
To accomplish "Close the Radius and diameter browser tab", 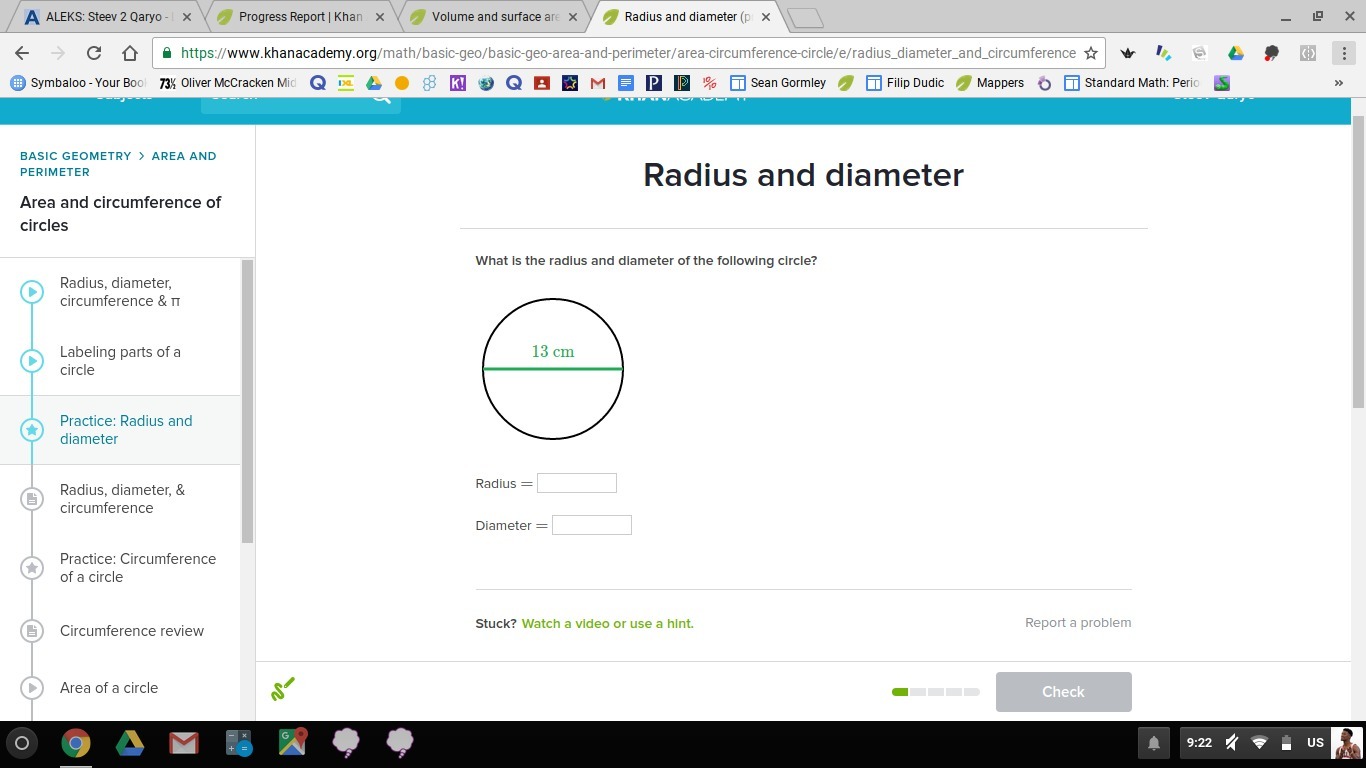I will pos(766,17).
